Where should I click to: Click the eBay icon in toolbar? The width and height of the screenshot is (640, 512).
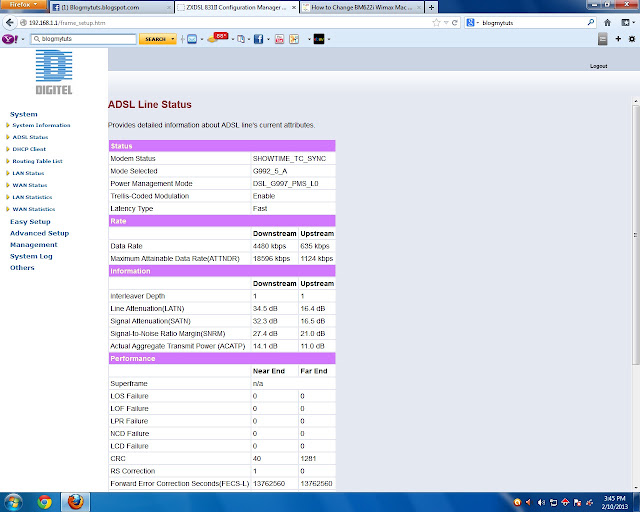coord(319,39)
